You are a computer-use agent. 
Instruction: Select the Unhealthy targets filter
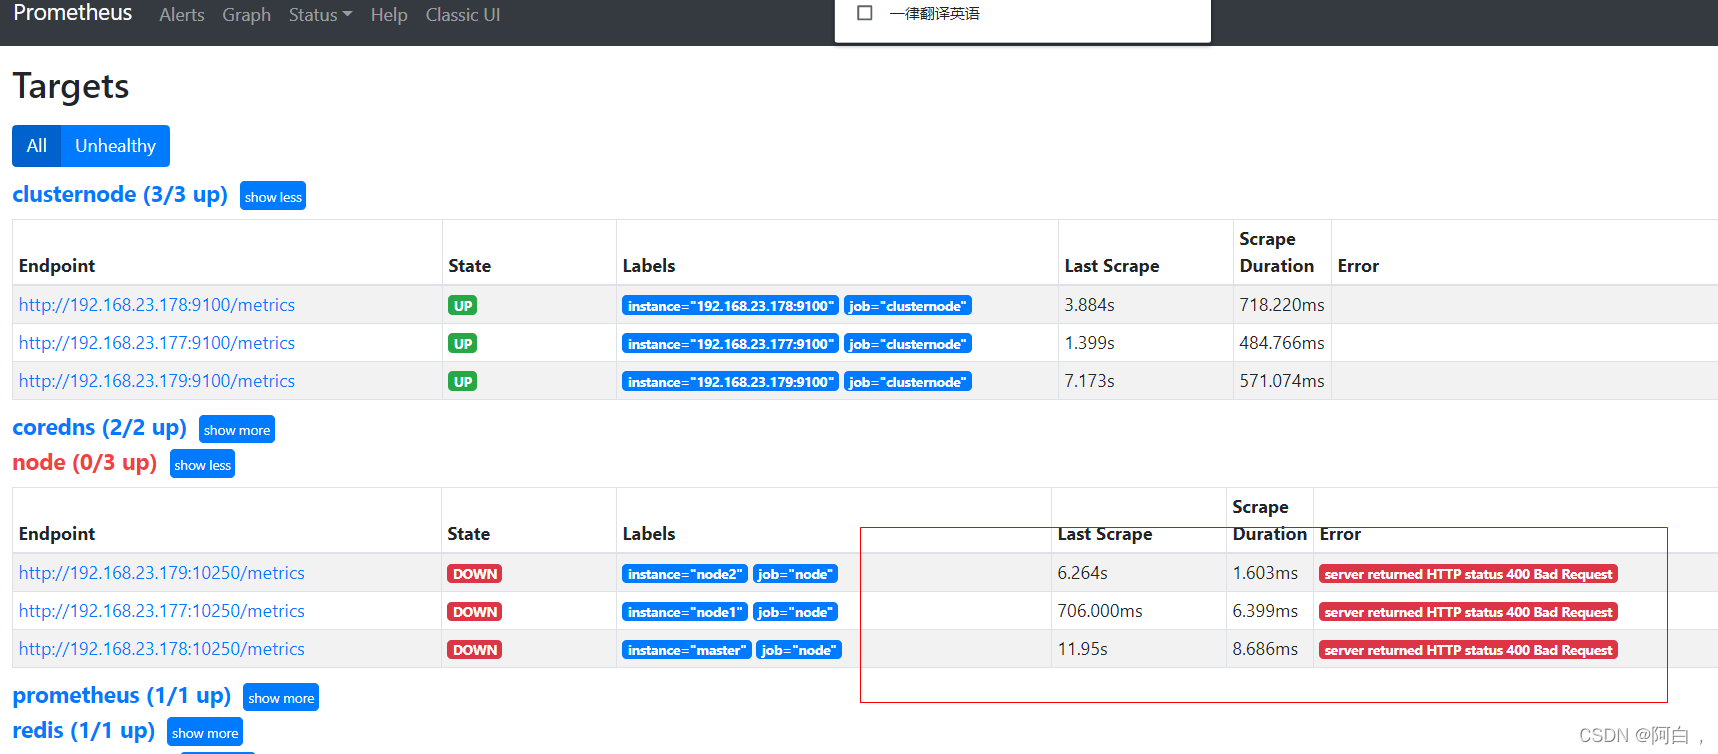tap(115, 146)
